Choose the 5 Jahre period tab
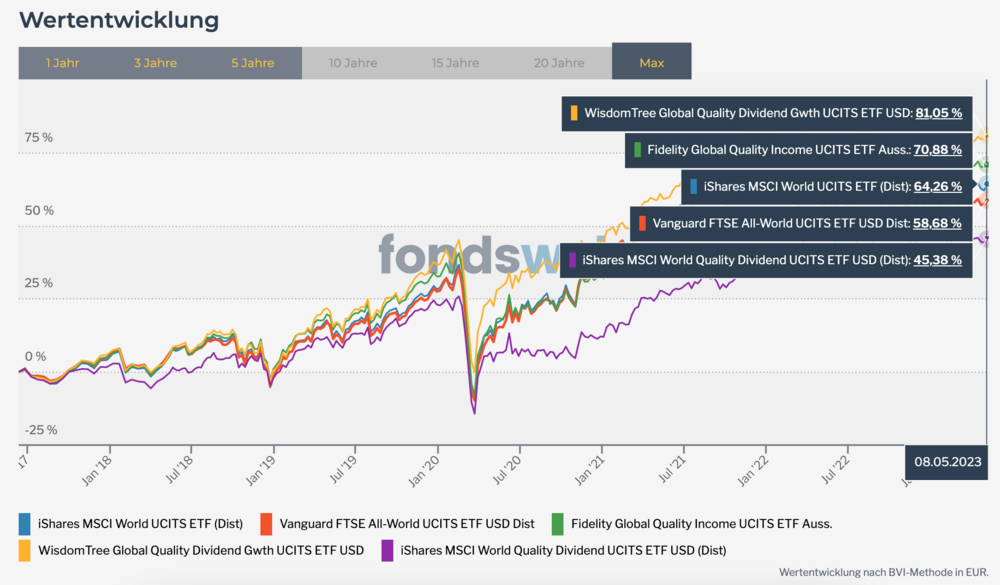 253,63
